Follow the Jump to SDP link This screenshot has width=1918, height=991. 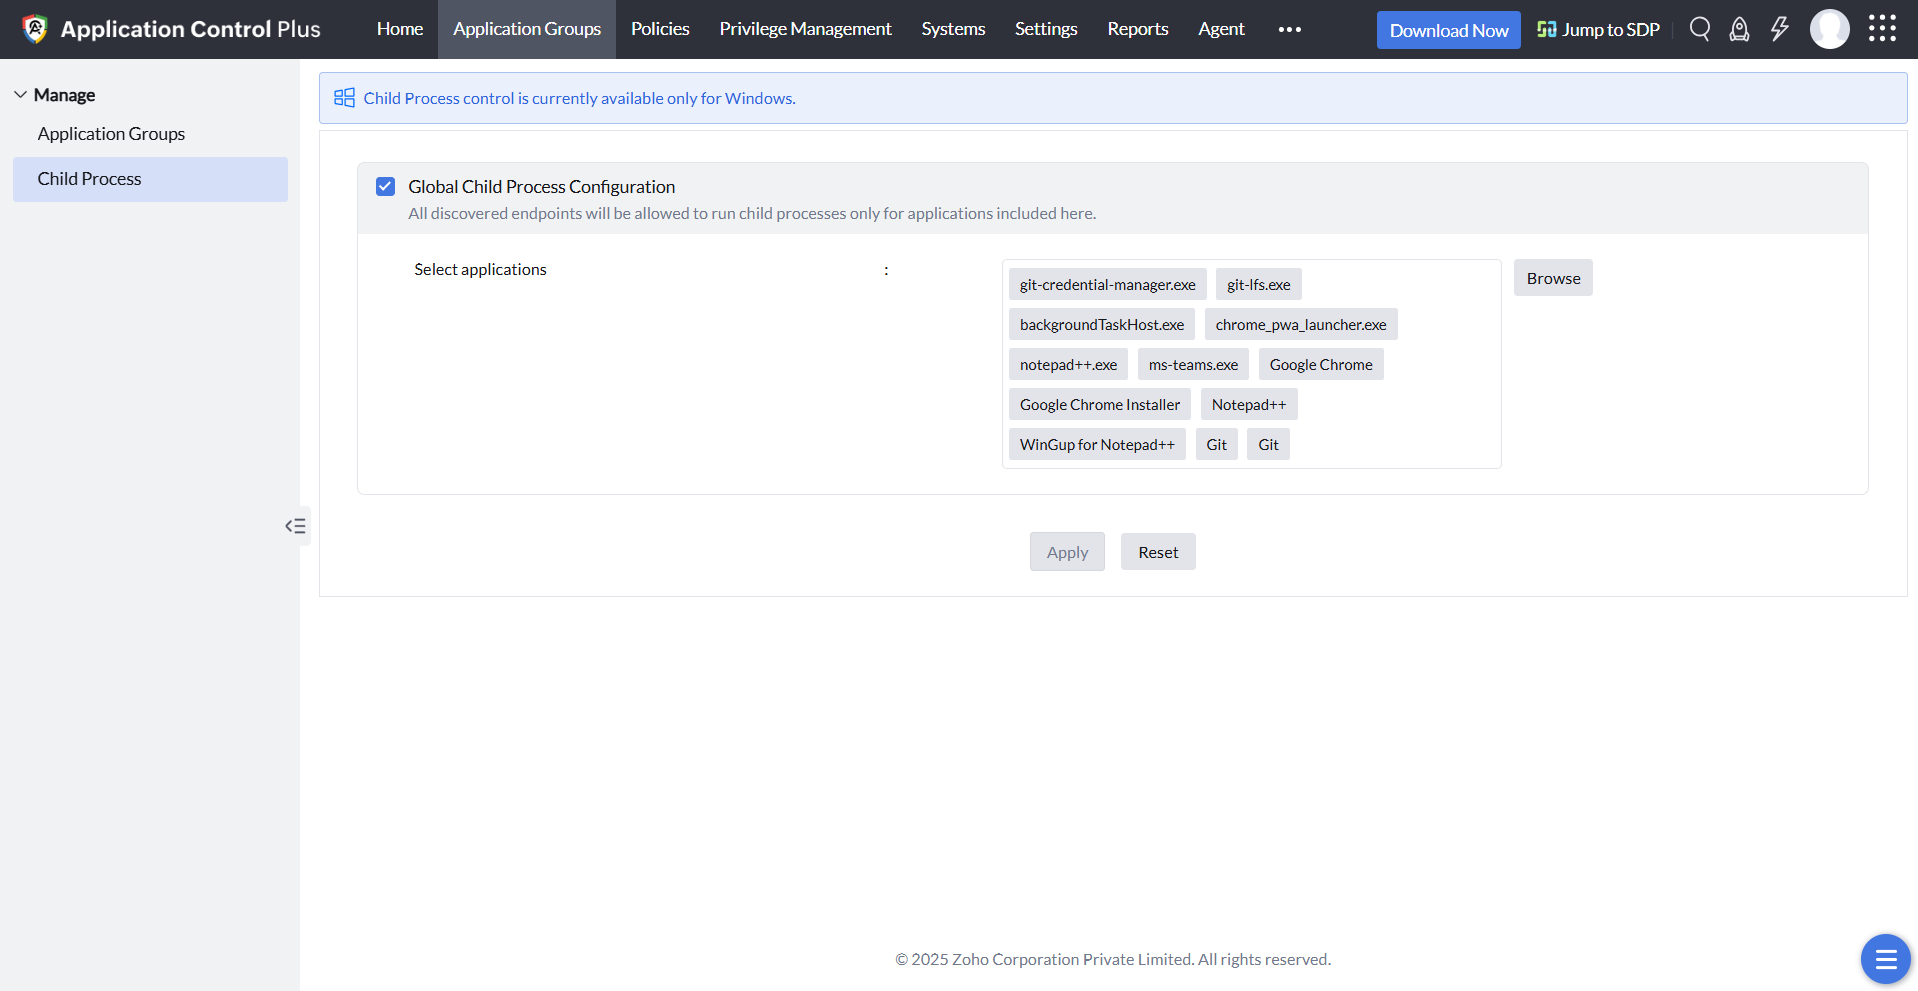coord(1598,30)
